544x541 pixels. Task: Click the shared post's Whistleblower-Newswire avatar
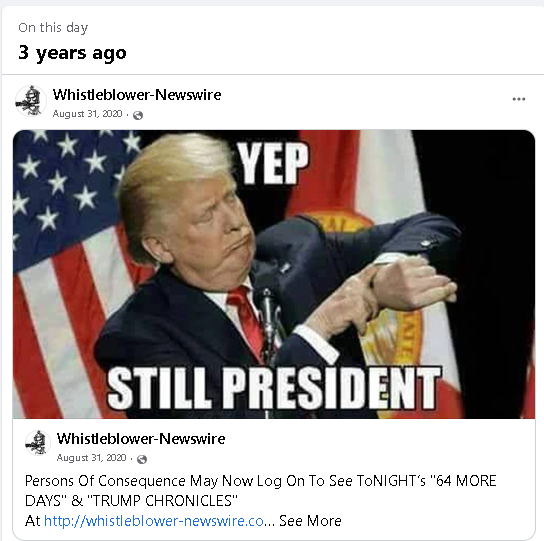[x=38, y=443]
